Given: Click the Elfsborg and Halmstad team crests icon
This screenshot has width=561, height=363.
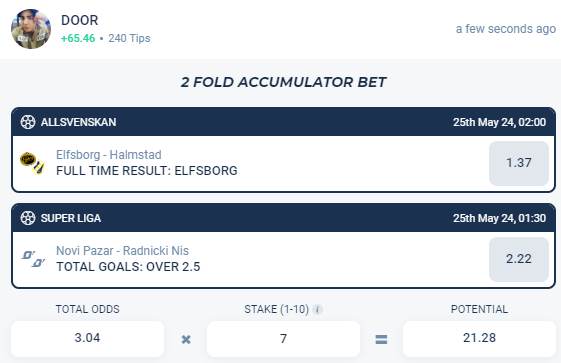Looking at the screenshot, I should tap(33, 163).
